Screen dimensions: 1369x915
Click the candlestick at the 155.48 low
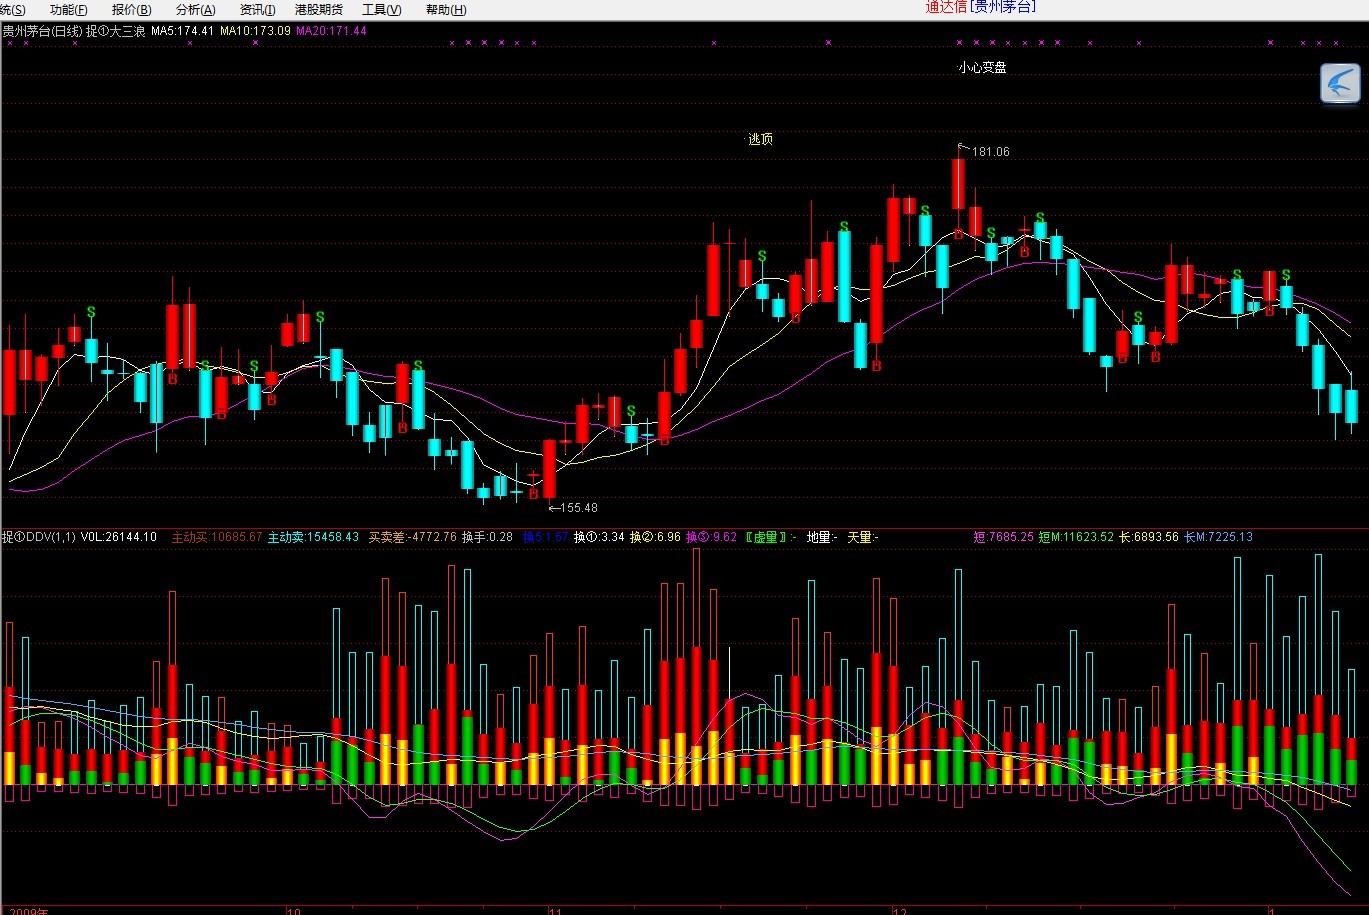click(x=549, y=468)
